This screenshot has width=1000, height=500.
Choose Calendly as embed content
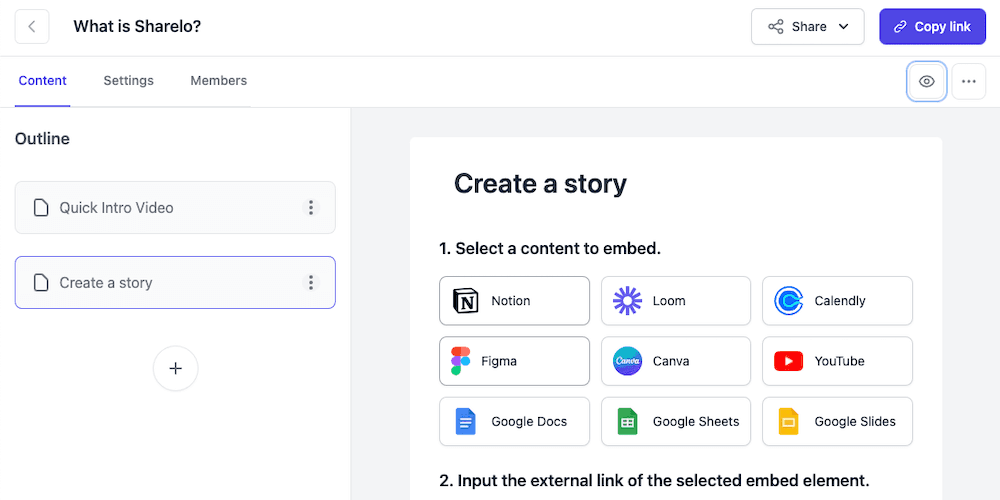[x=837, y=301]
